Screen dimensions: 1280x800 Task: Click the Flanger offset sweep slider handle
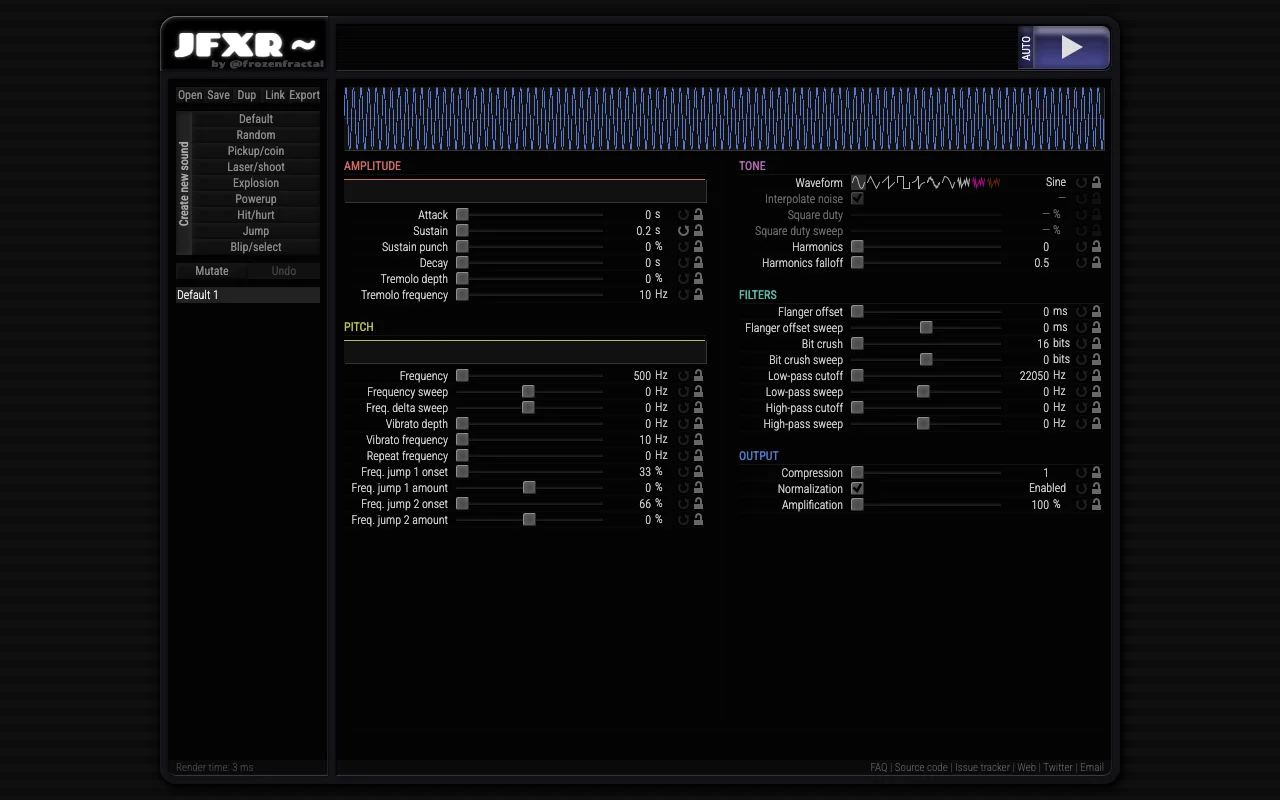pos(926,328)
